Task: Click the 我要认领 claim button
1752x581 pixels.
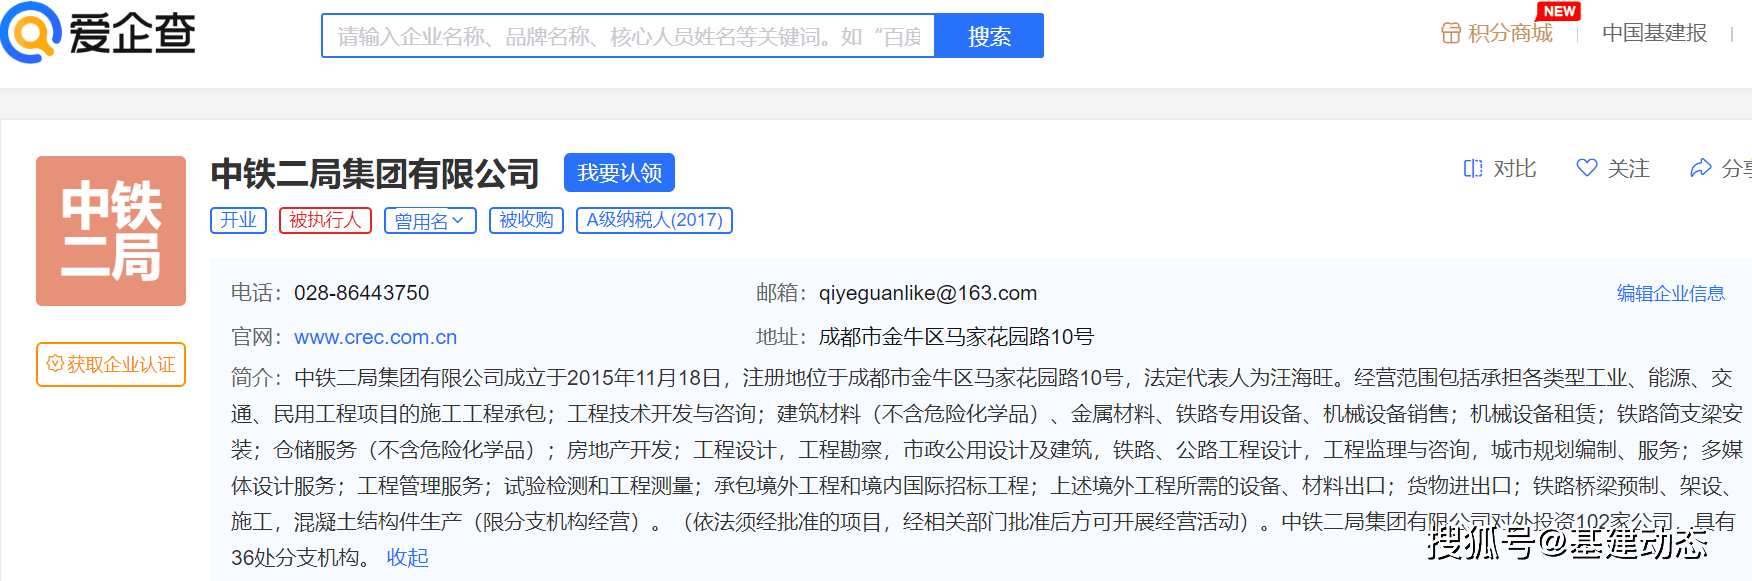Action: click(619, 172)
